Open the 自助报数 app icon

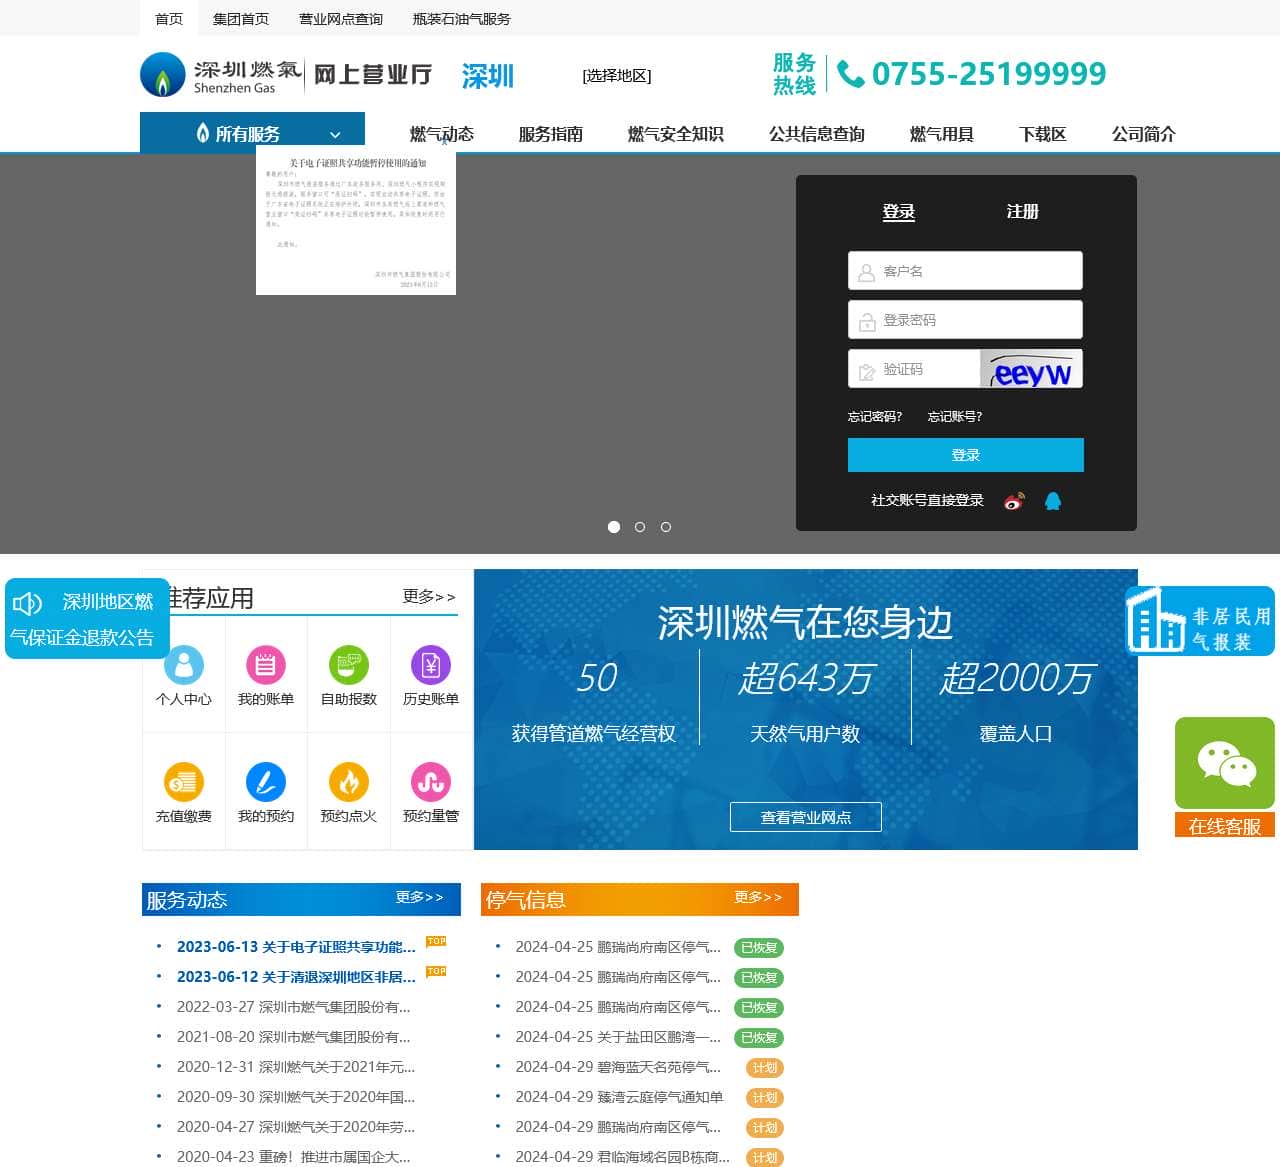click(x=349, y=665)
